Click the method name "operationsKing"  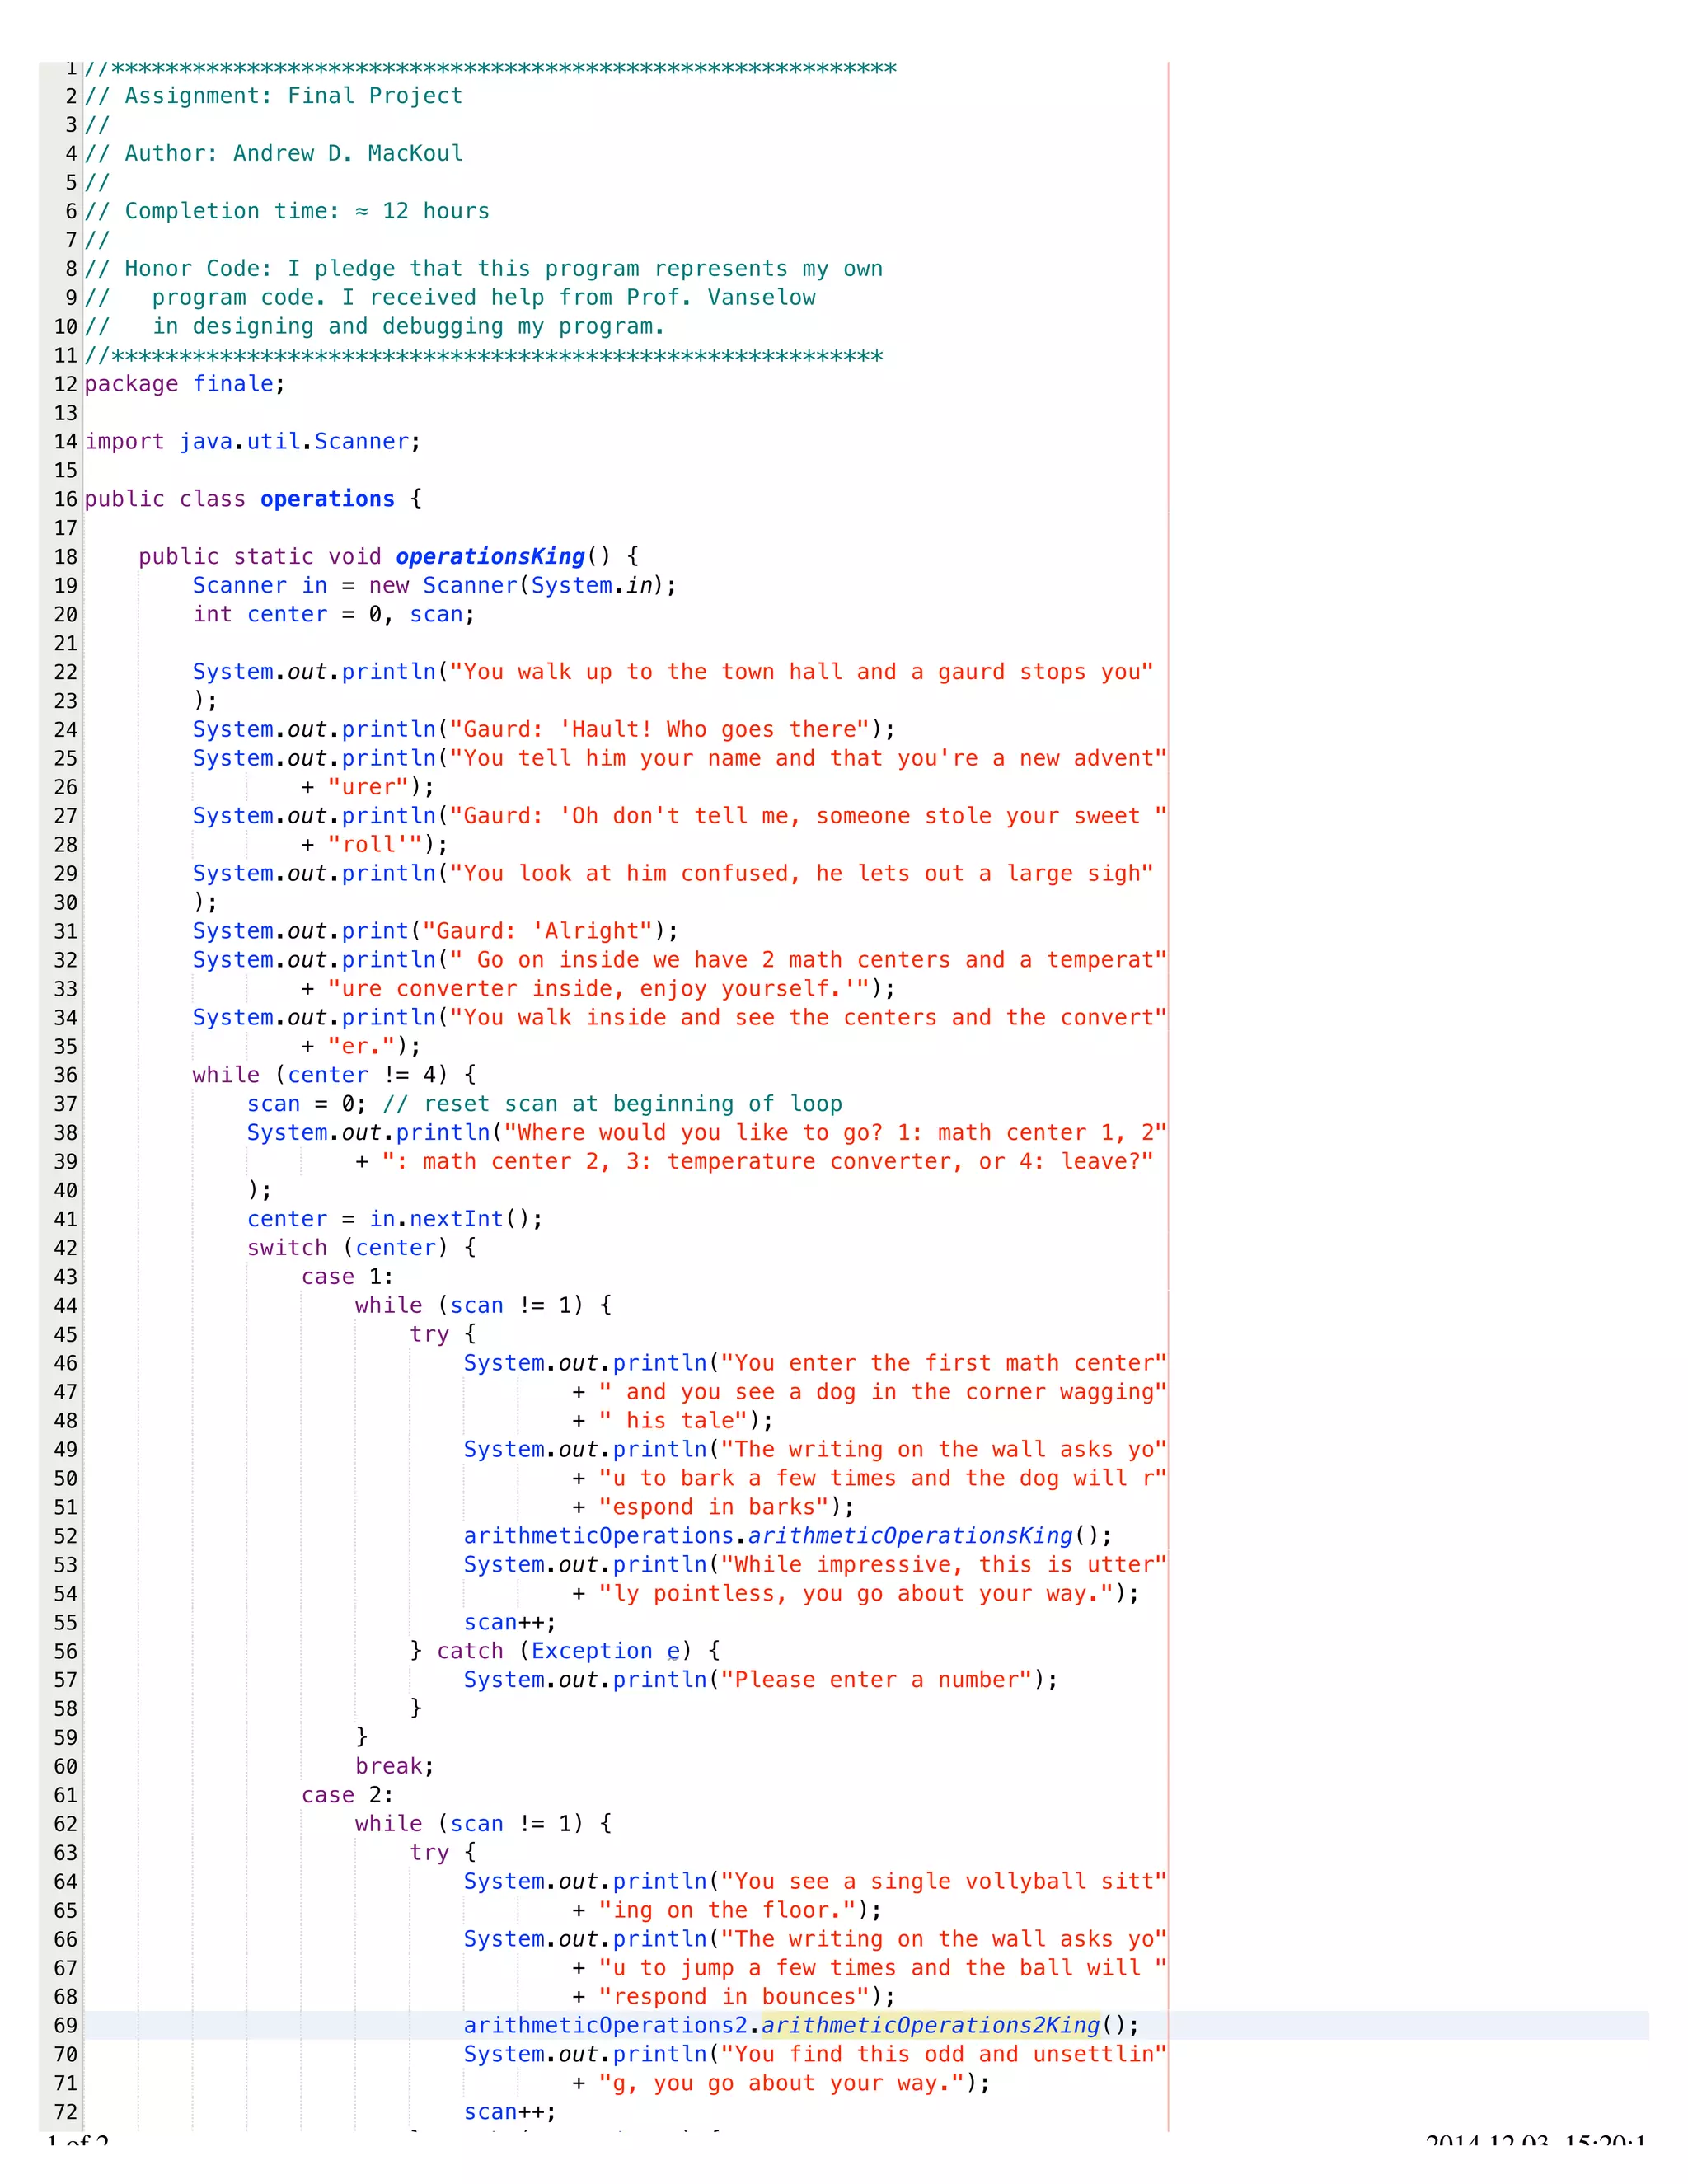pyautogui.click(x=490, y=557)
